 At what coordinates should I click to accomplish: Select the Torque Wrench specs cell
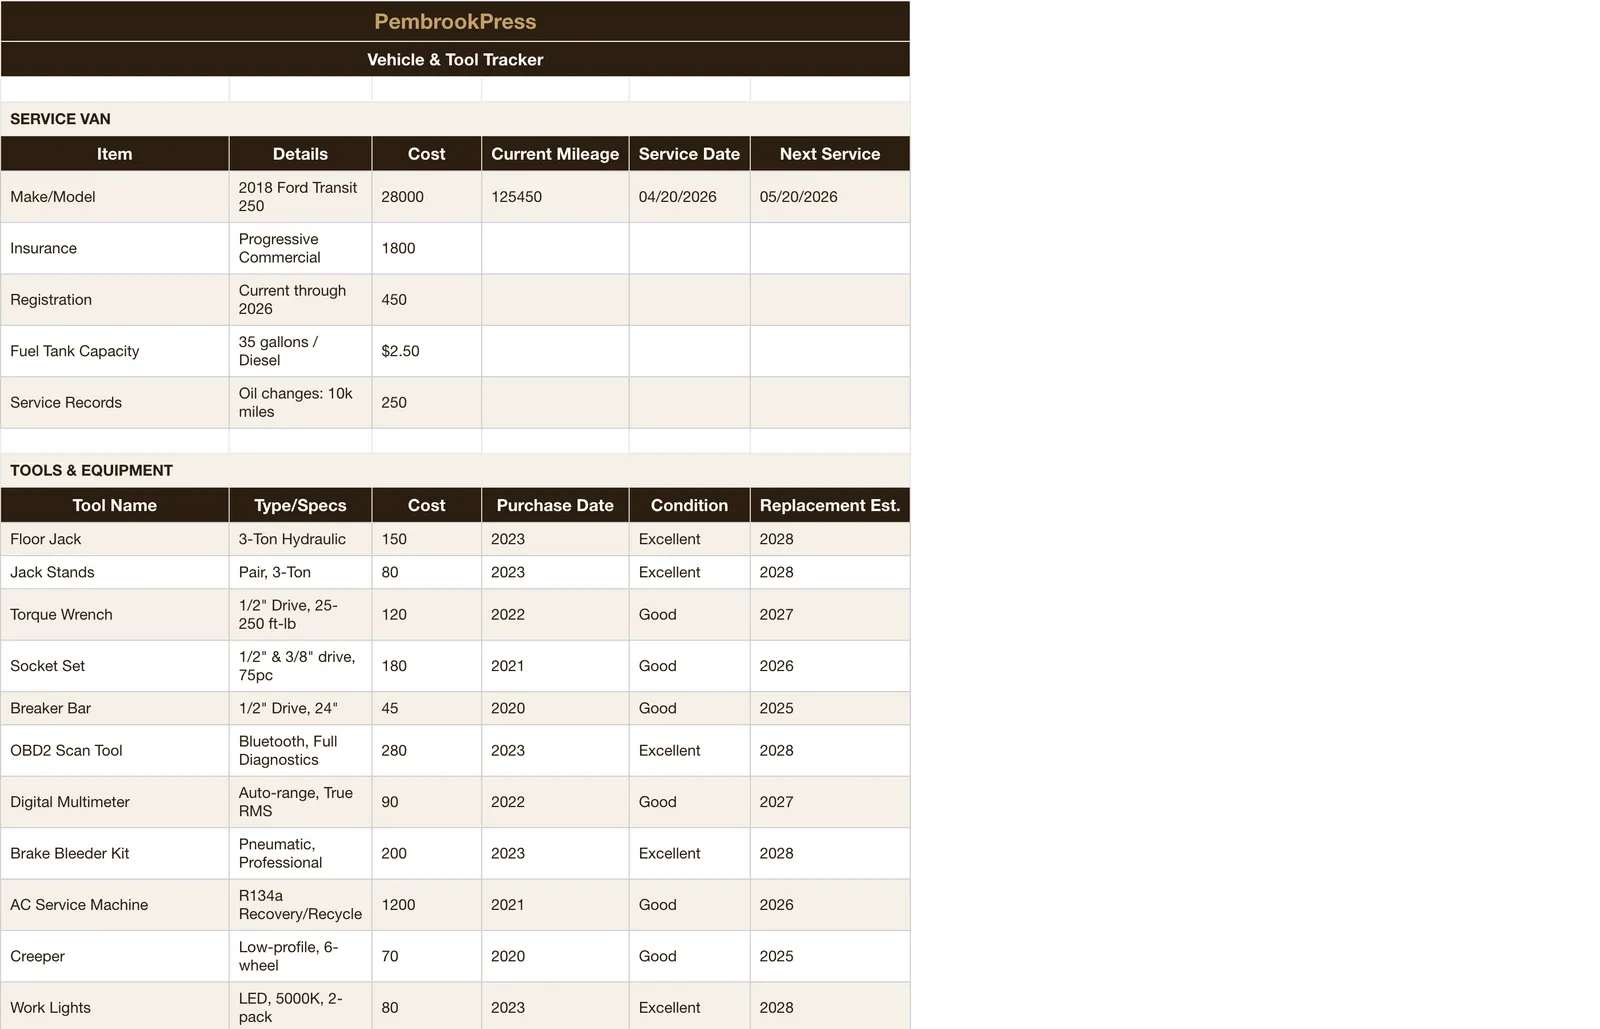point(300,614)
